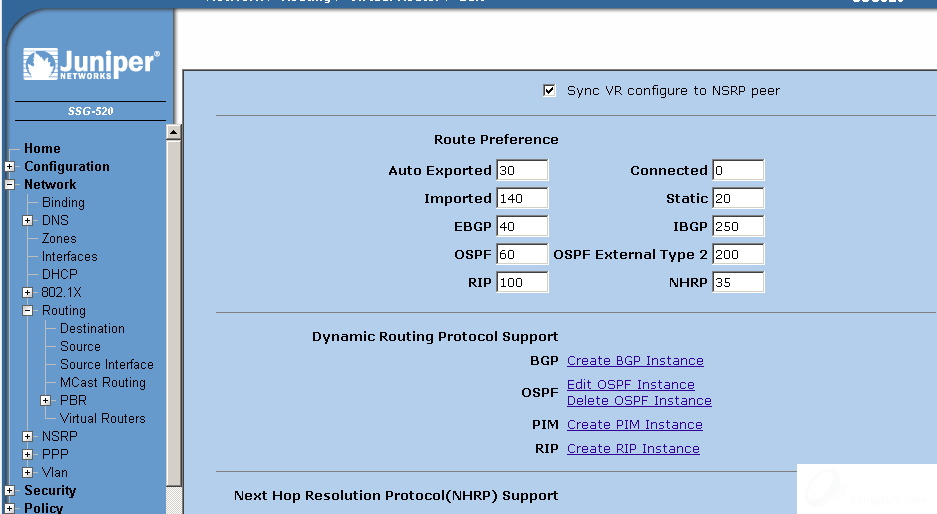
Task: Uncheck Sync VR configure to NSRP peer
Action: 549,91
